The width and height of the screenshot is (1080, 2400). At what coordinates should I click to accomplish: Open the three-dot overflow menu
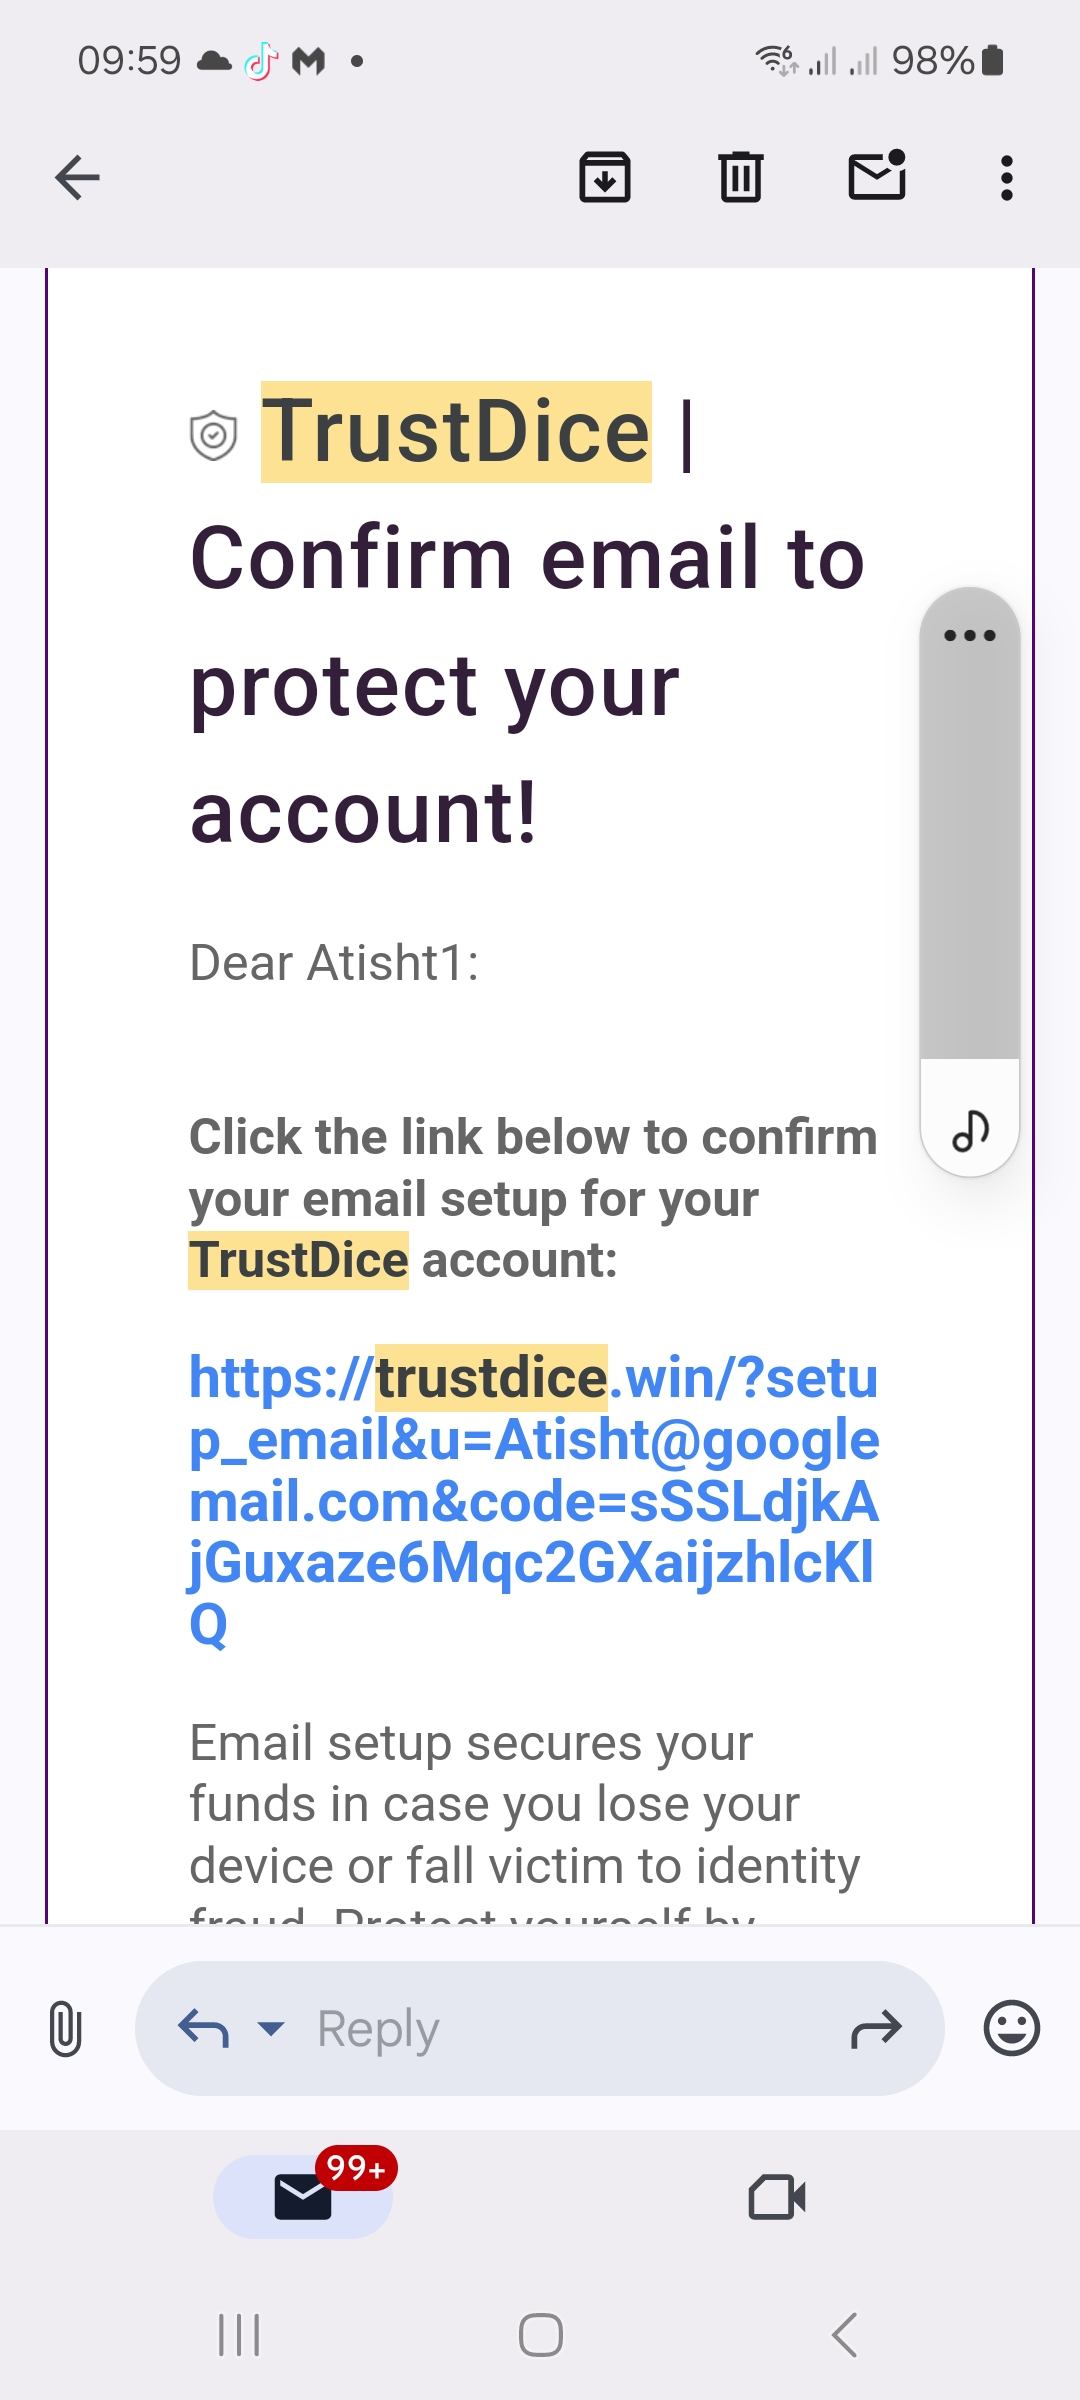click(x=1006, y=179)
